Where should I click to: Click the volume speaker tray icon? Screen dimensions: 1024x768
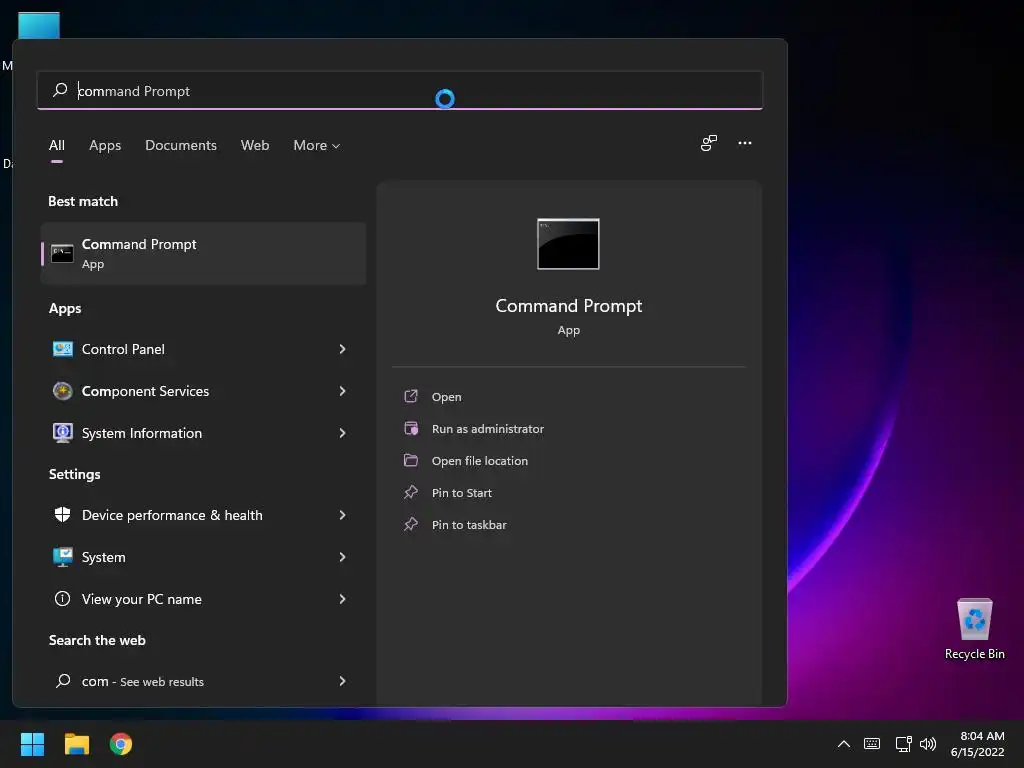[x=927, y=744]
